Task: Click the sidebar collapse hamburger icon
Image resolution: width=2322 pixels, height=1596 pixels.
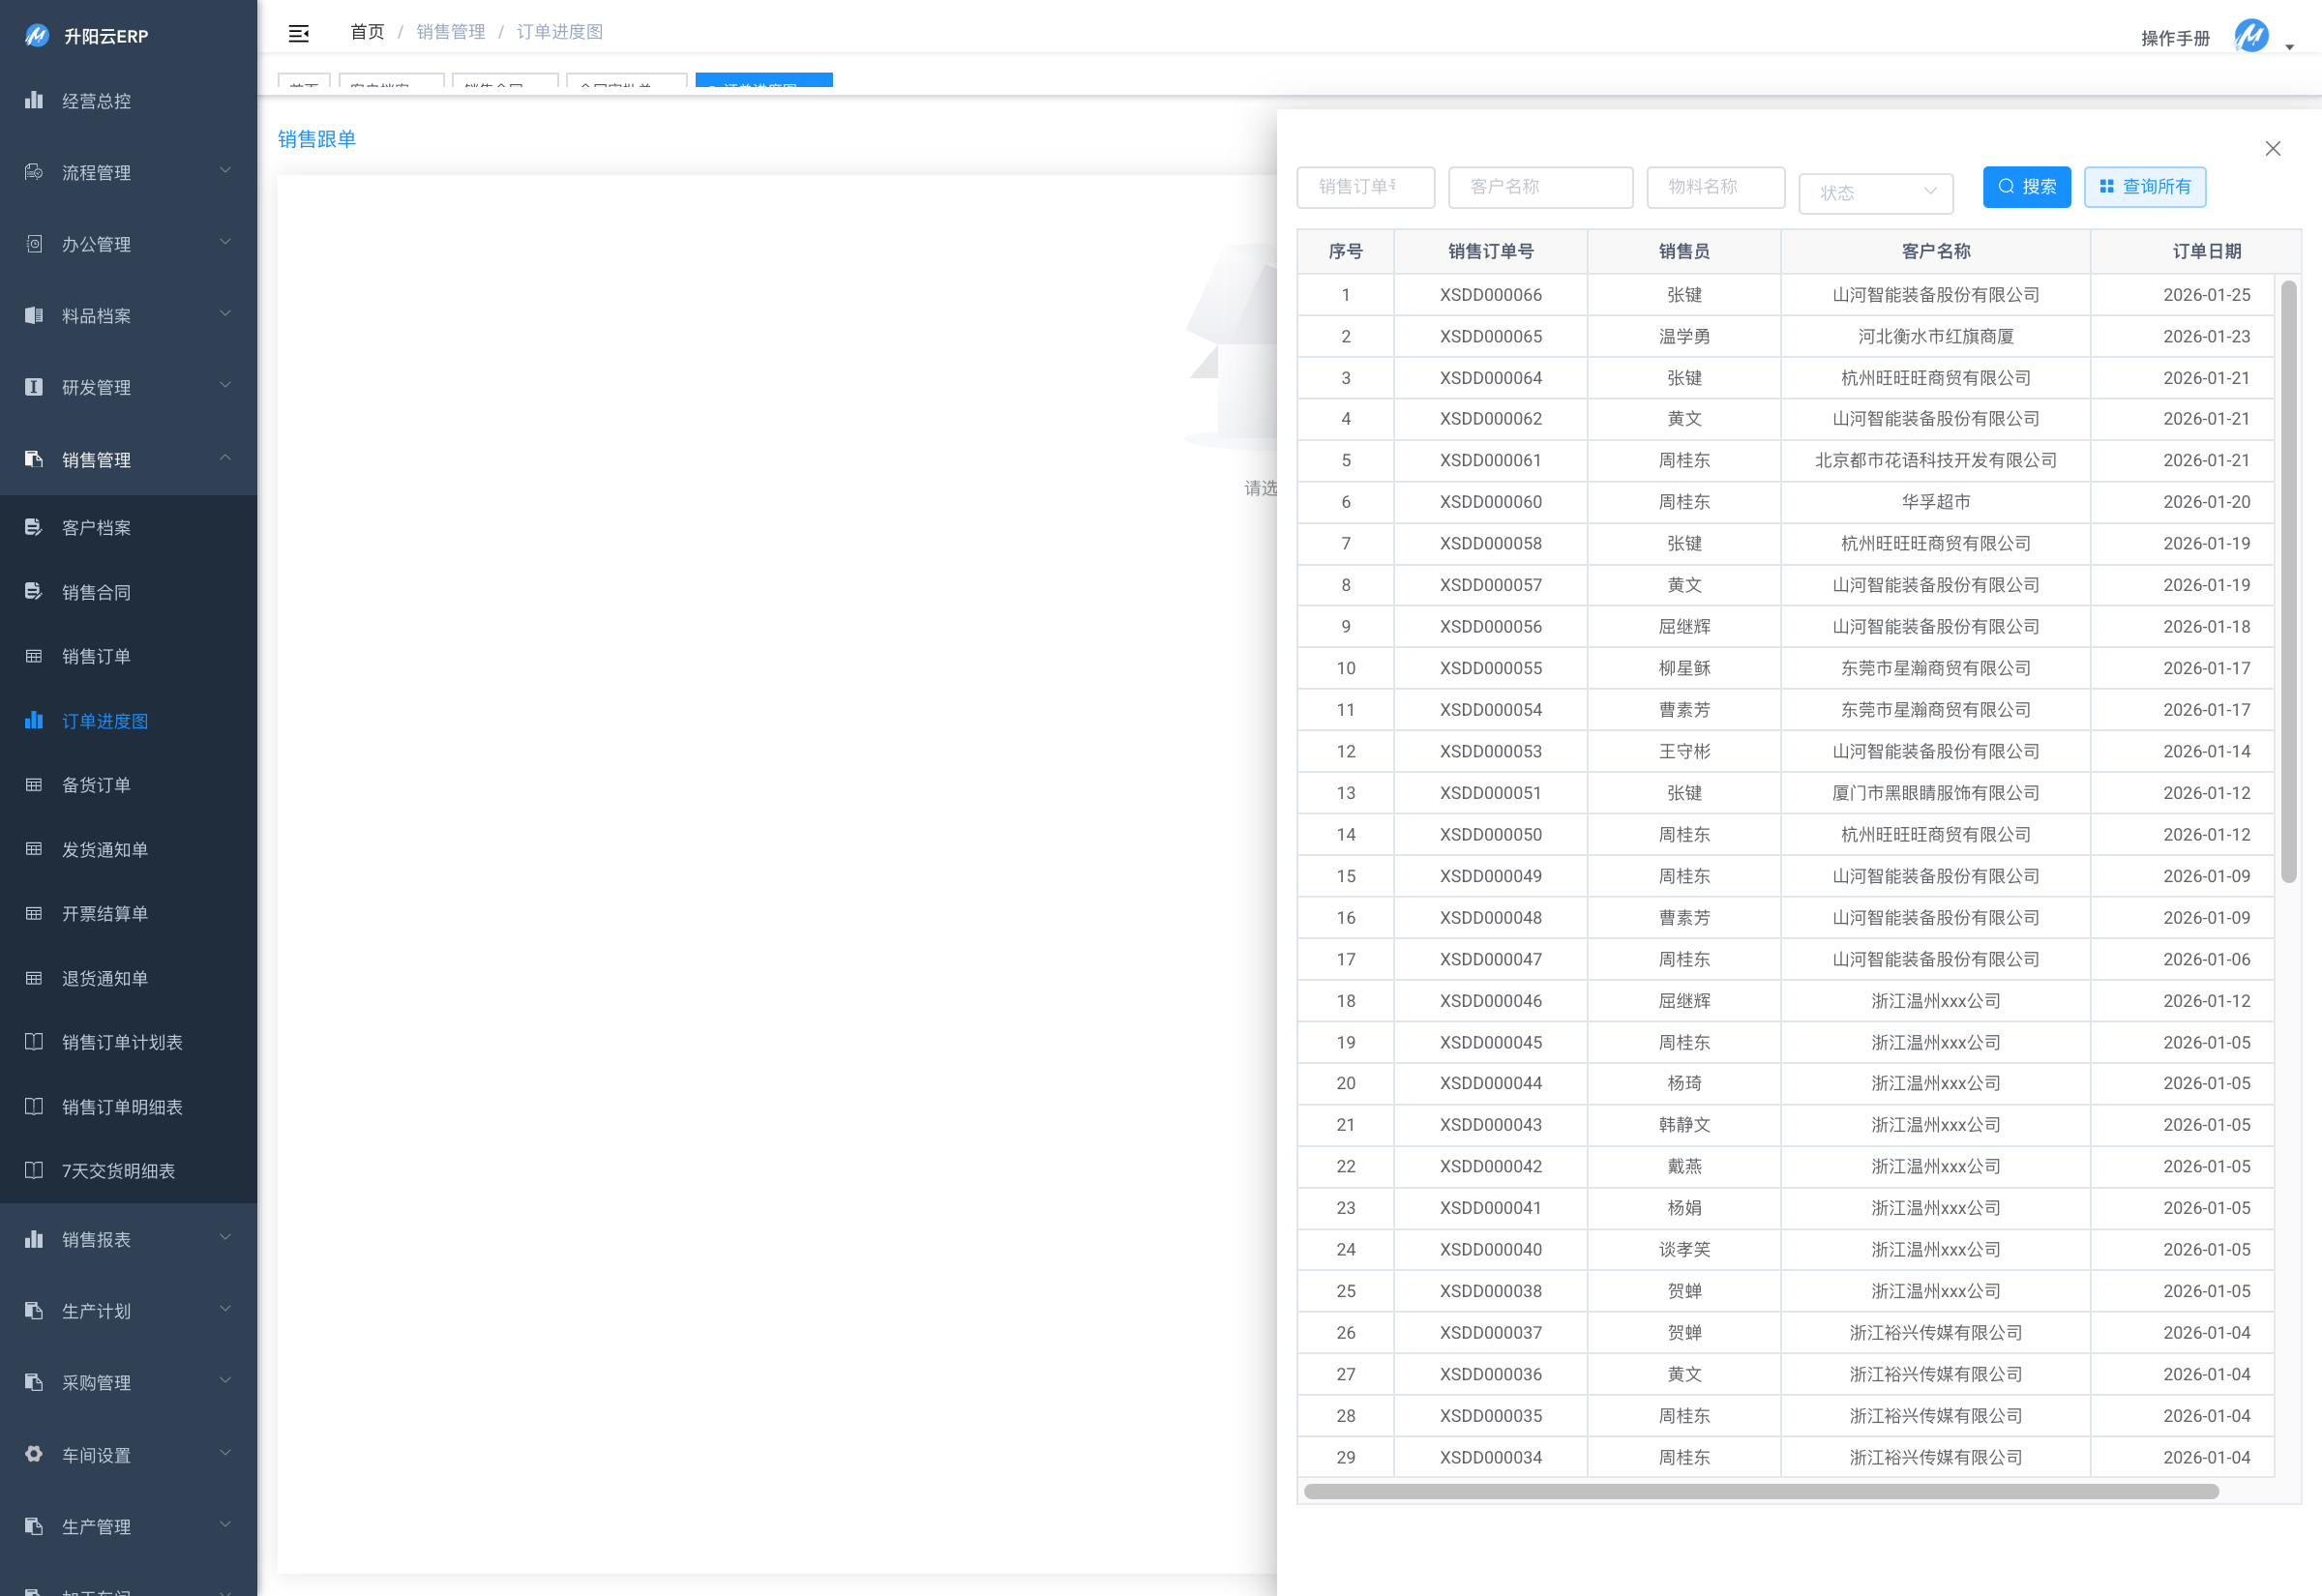Action: [x=298, y=33]
